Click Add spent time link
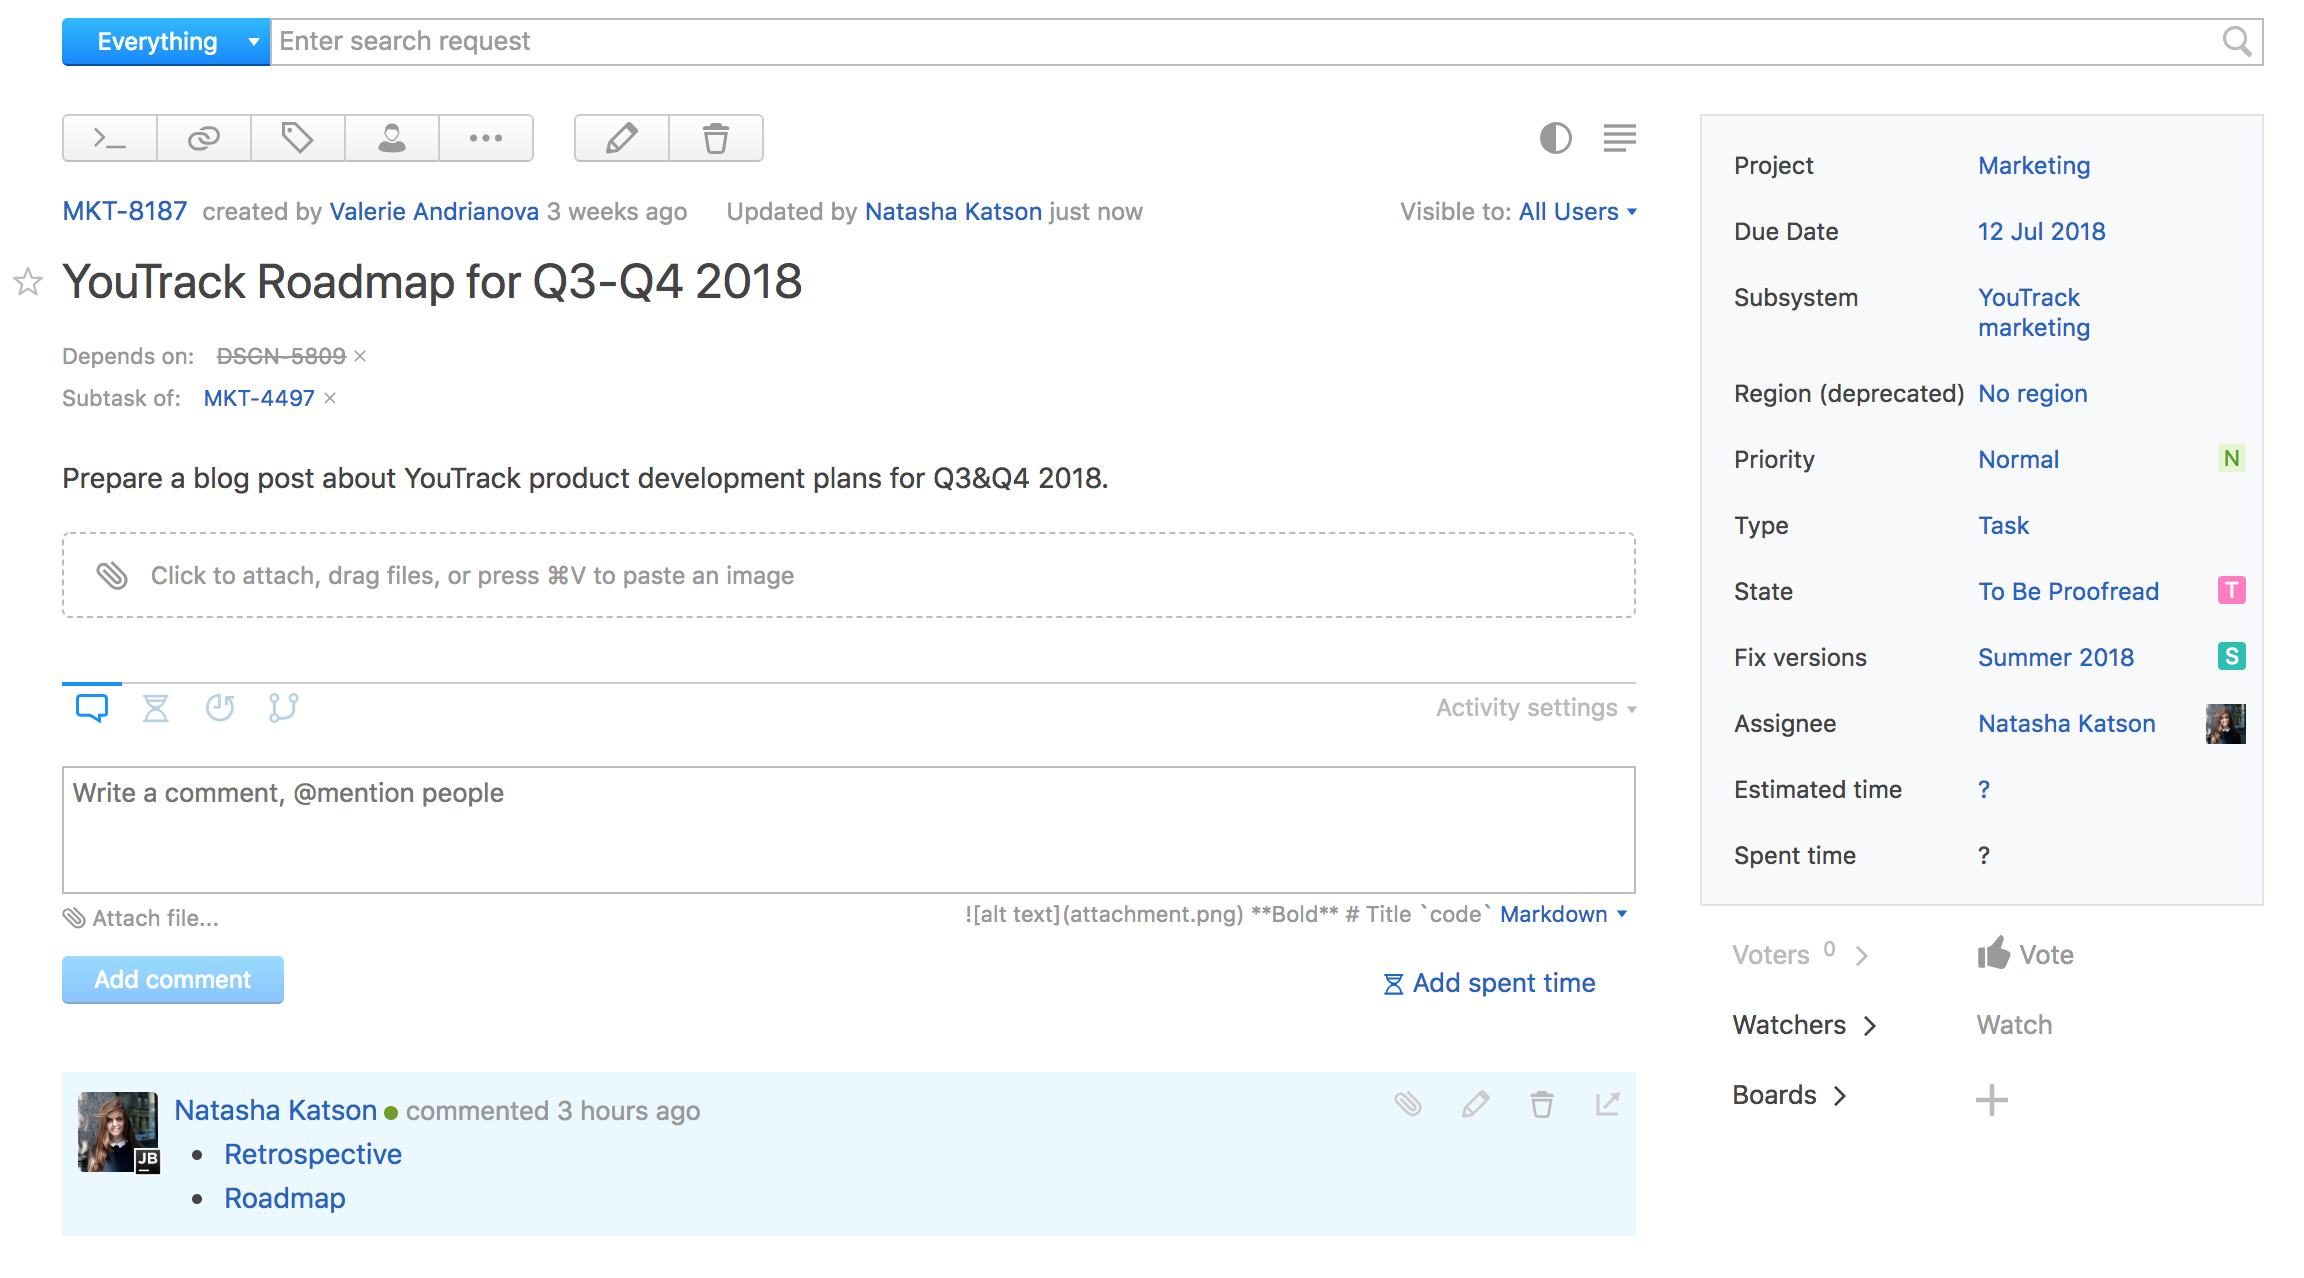 point(1489,984)
